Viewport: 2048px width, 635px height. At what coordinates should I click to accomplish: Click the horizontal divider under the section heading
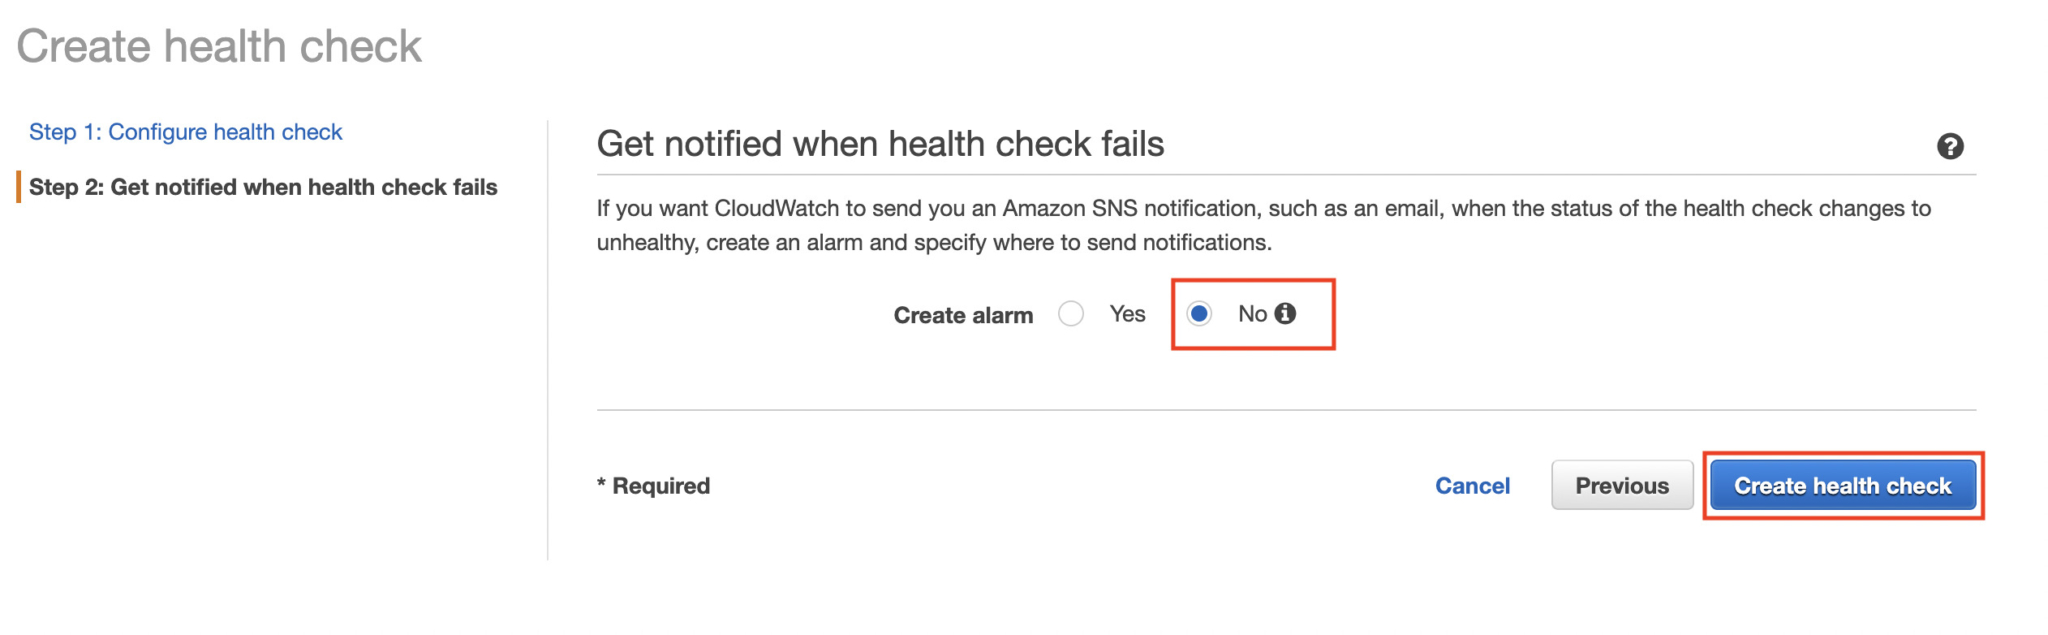pyautogui.click(x=1285, y=175)
